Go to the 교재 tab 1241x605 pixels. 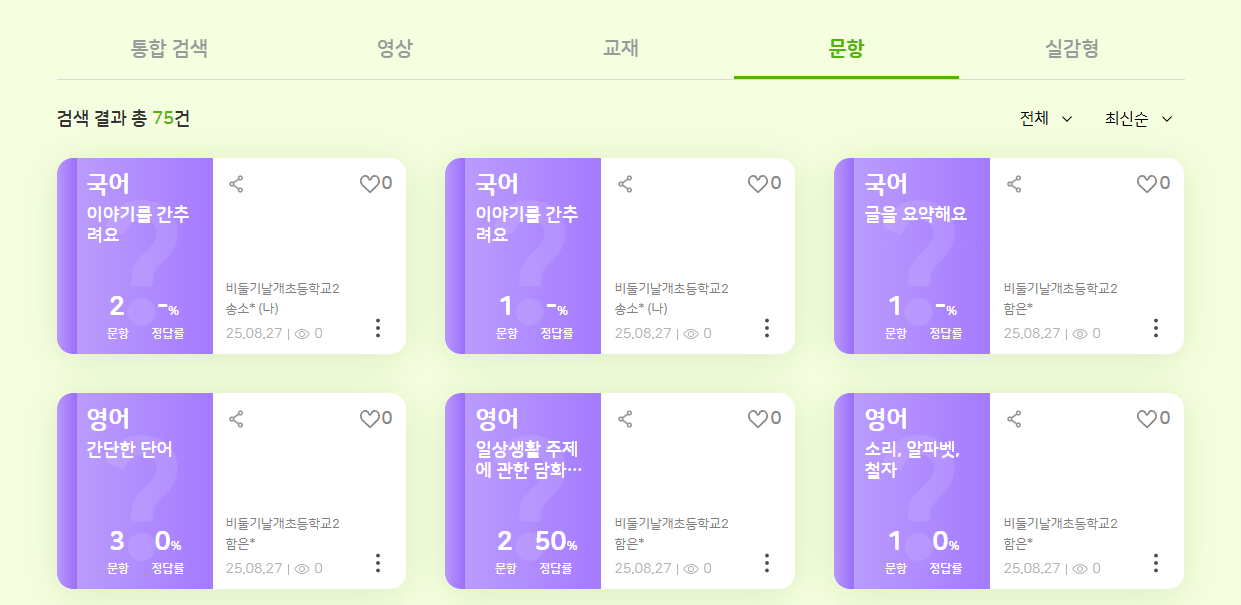[x=621, y=48]
